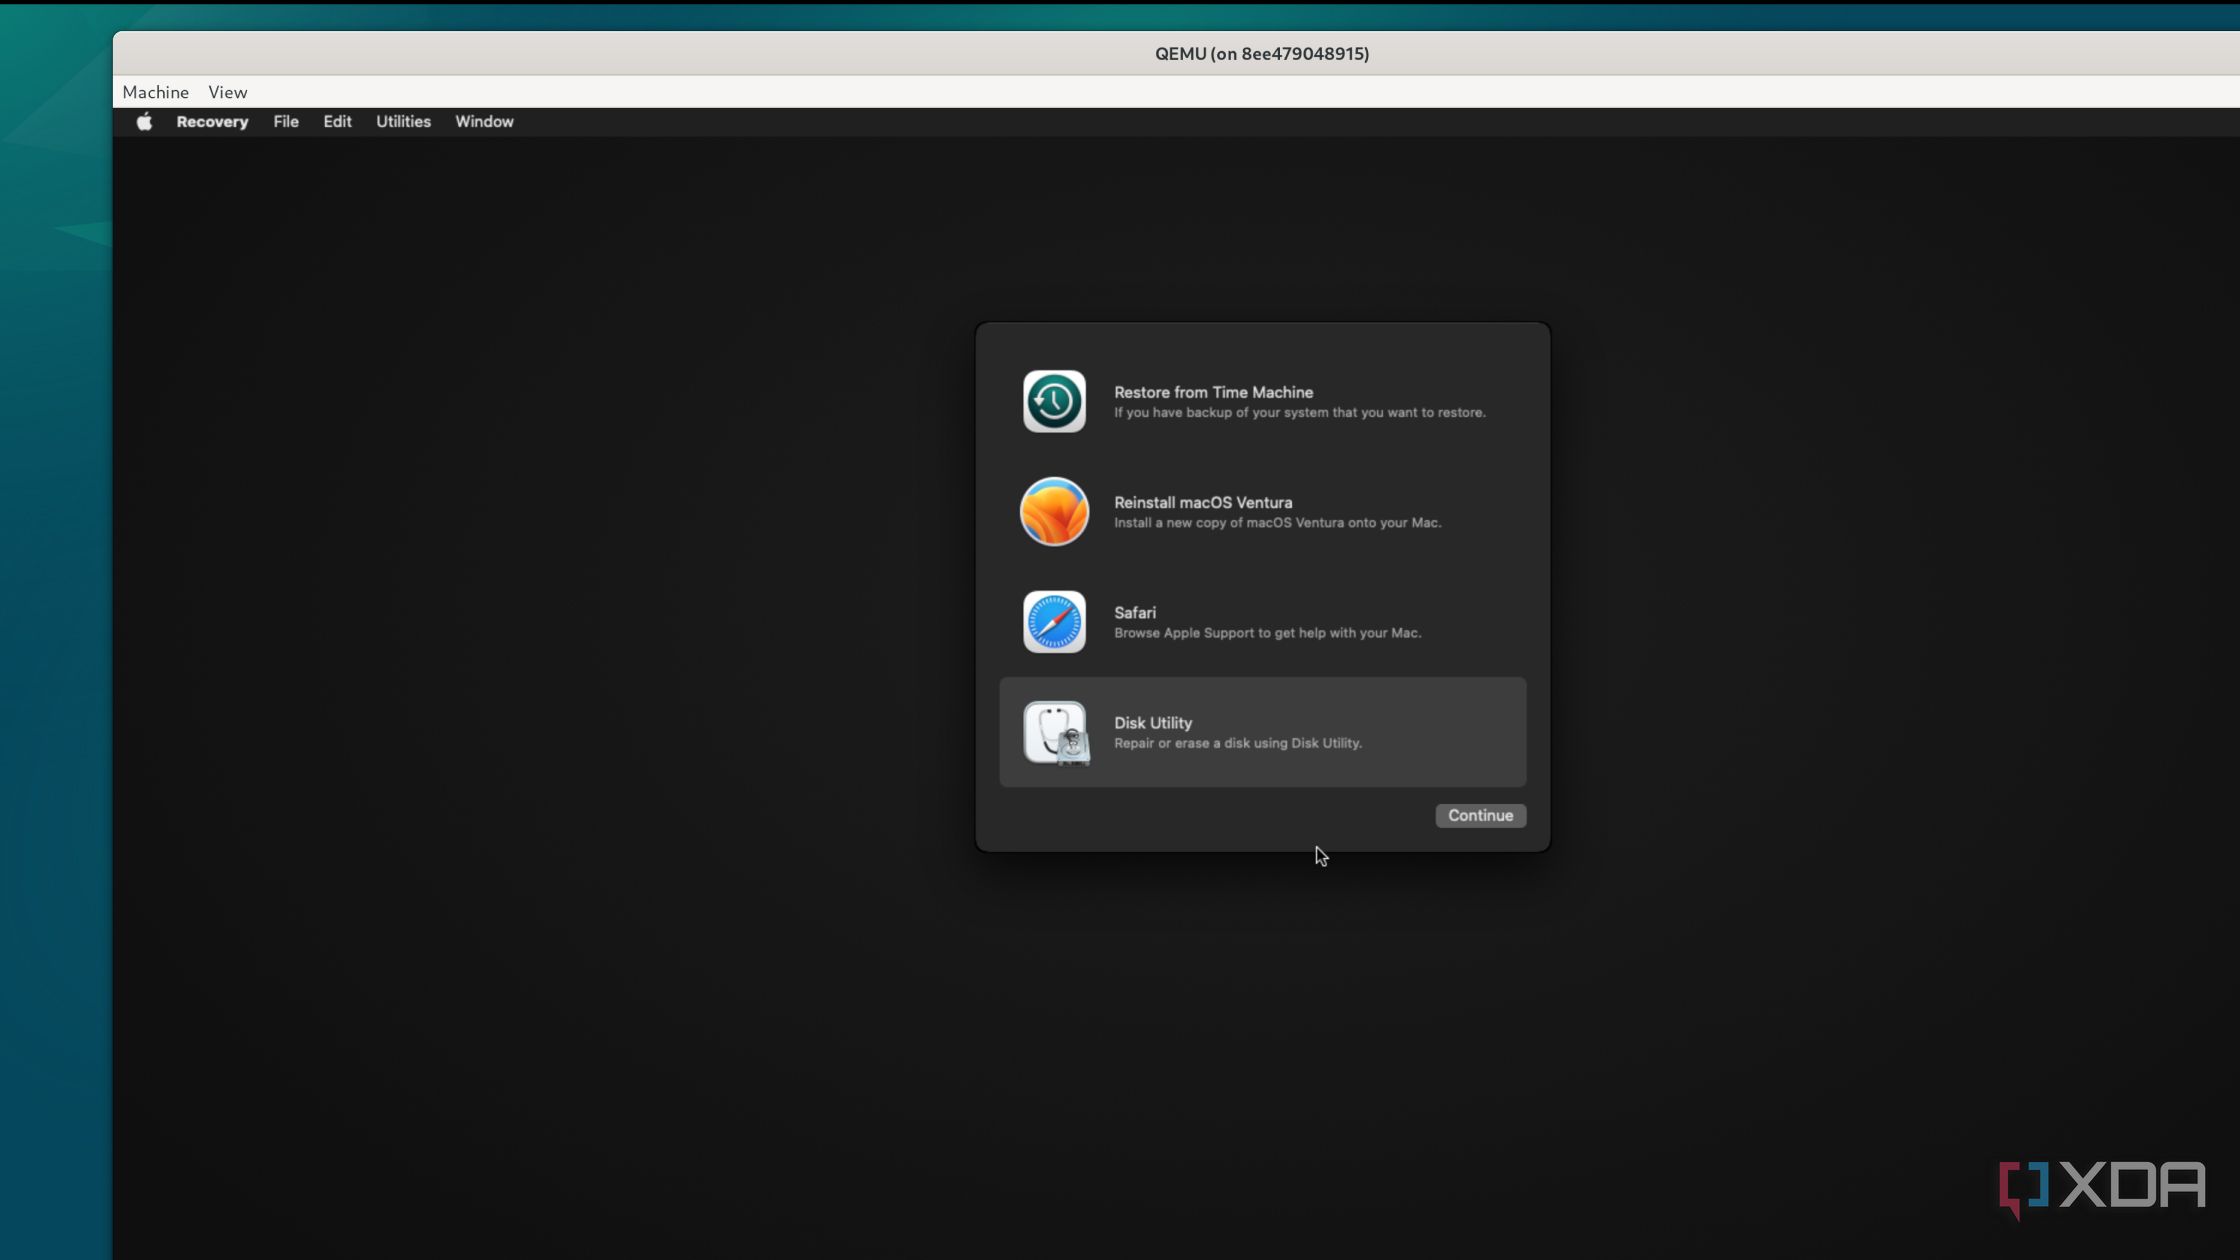Open QEMU Machine menu

click(155, 92)
